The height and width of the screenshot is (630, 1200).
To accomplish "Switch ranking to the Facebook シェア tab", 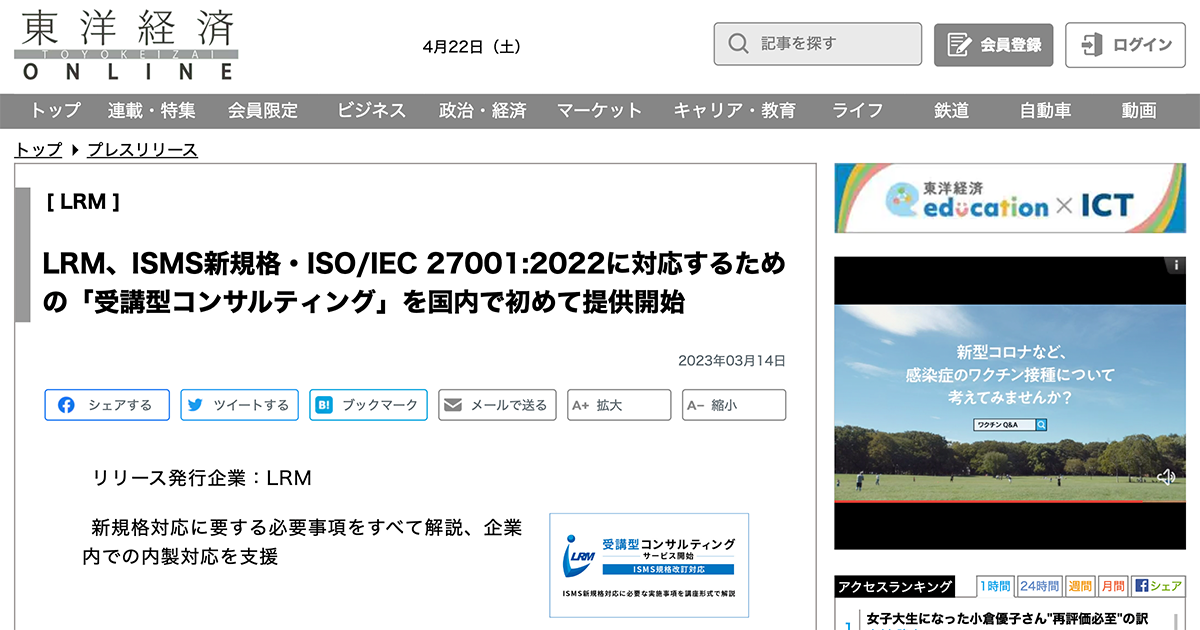I will pyautogui.click(x=1158, y=586).
